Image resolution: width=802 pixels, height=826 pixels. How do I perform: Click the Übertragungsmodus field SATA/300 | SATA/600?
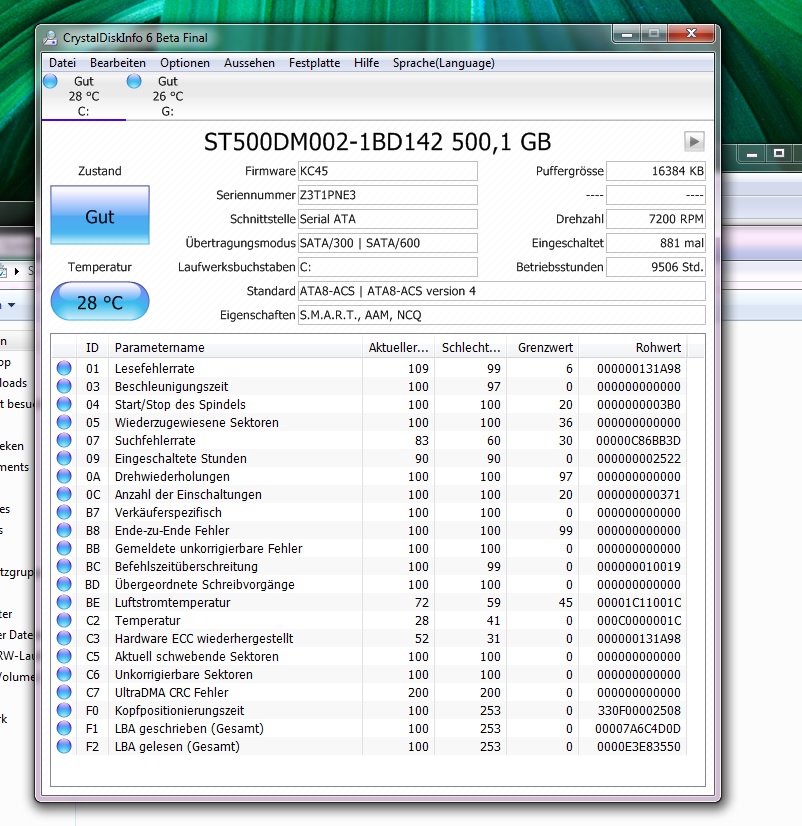tap(388, 243)
